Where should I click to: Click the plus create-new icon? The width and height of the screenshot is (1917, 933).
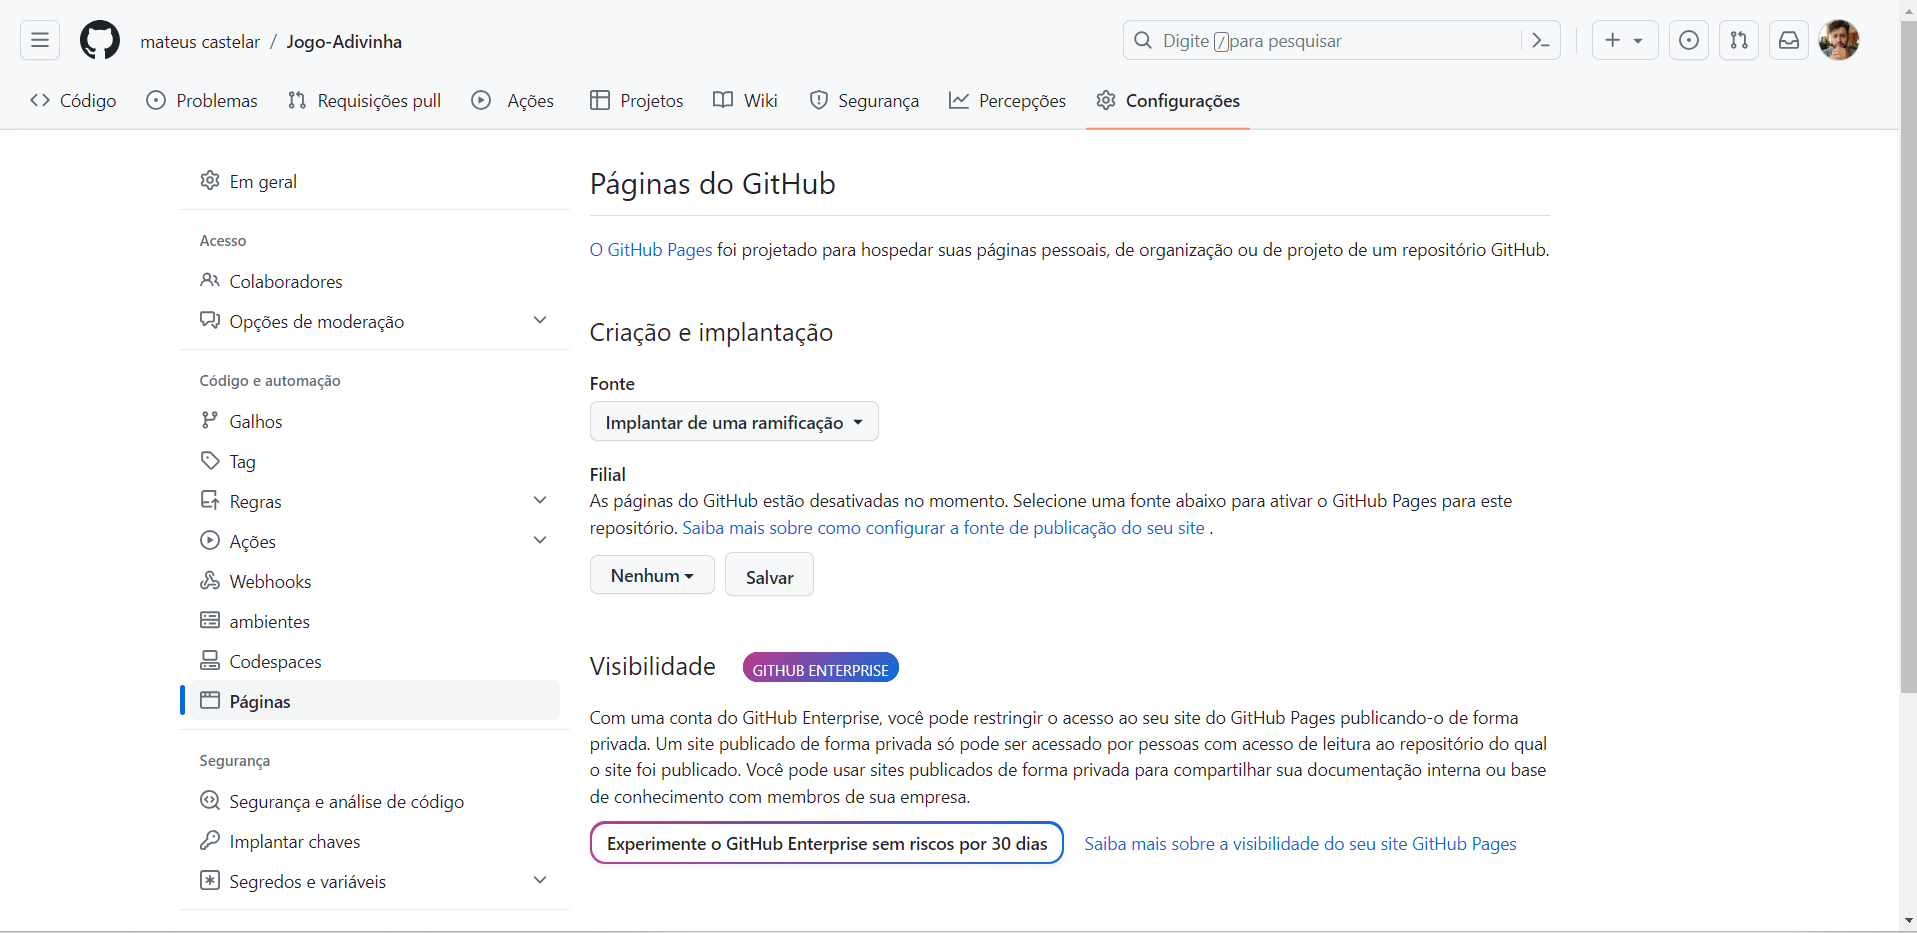point(1612,40)
